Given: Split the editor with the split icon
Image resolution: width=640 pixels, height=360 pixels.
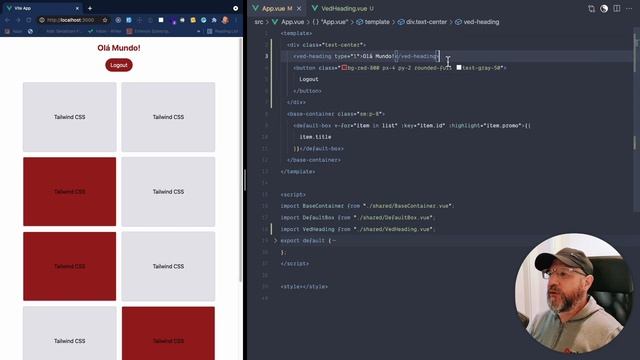Looking at the screenshot, I should (x=617, y=9).
